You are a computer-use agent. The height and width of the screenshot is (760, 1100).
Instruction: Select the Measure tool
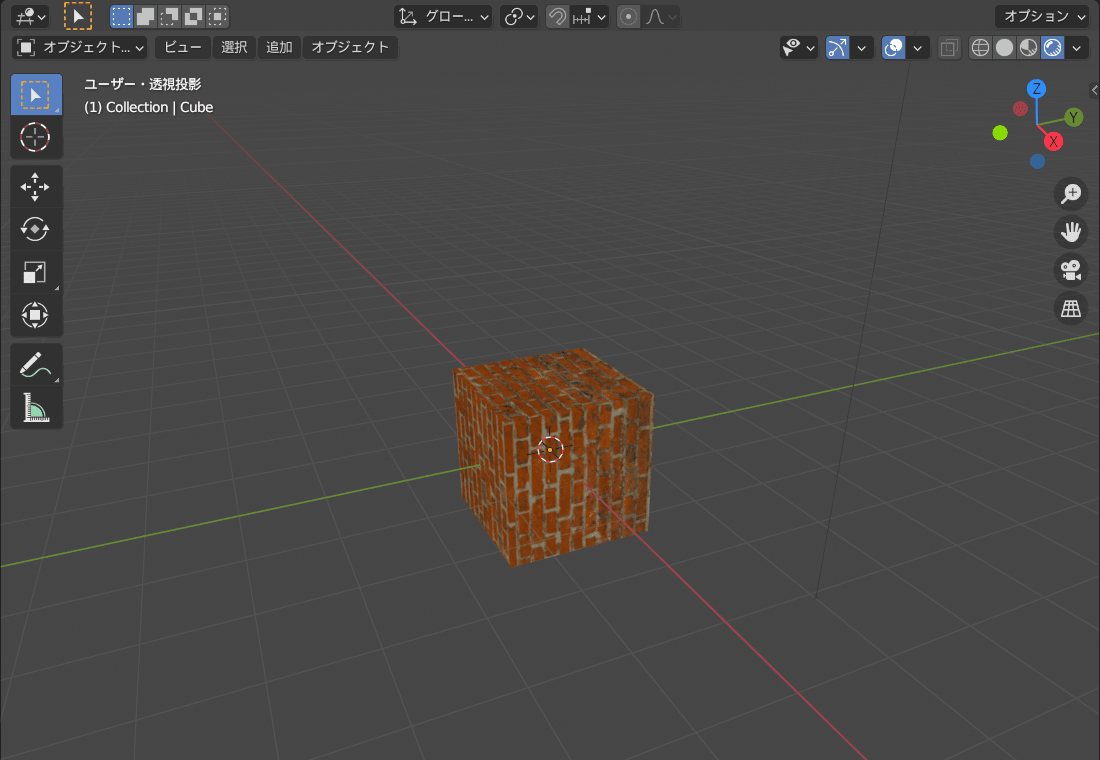(36, 407)
